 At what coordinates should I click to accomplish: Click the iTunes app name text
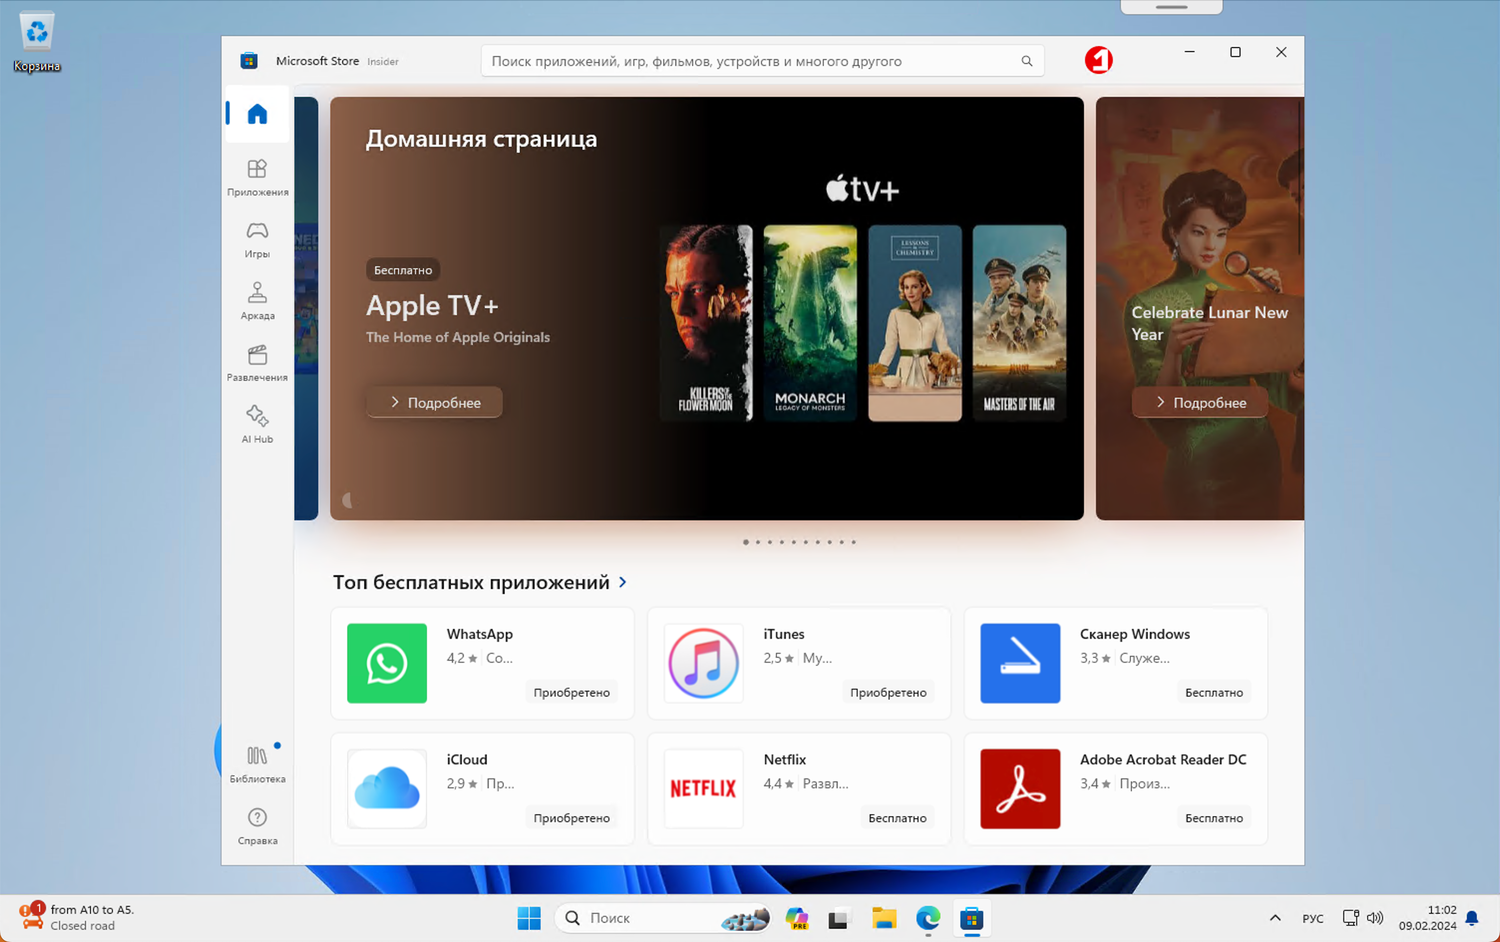[x=784, y=634]
